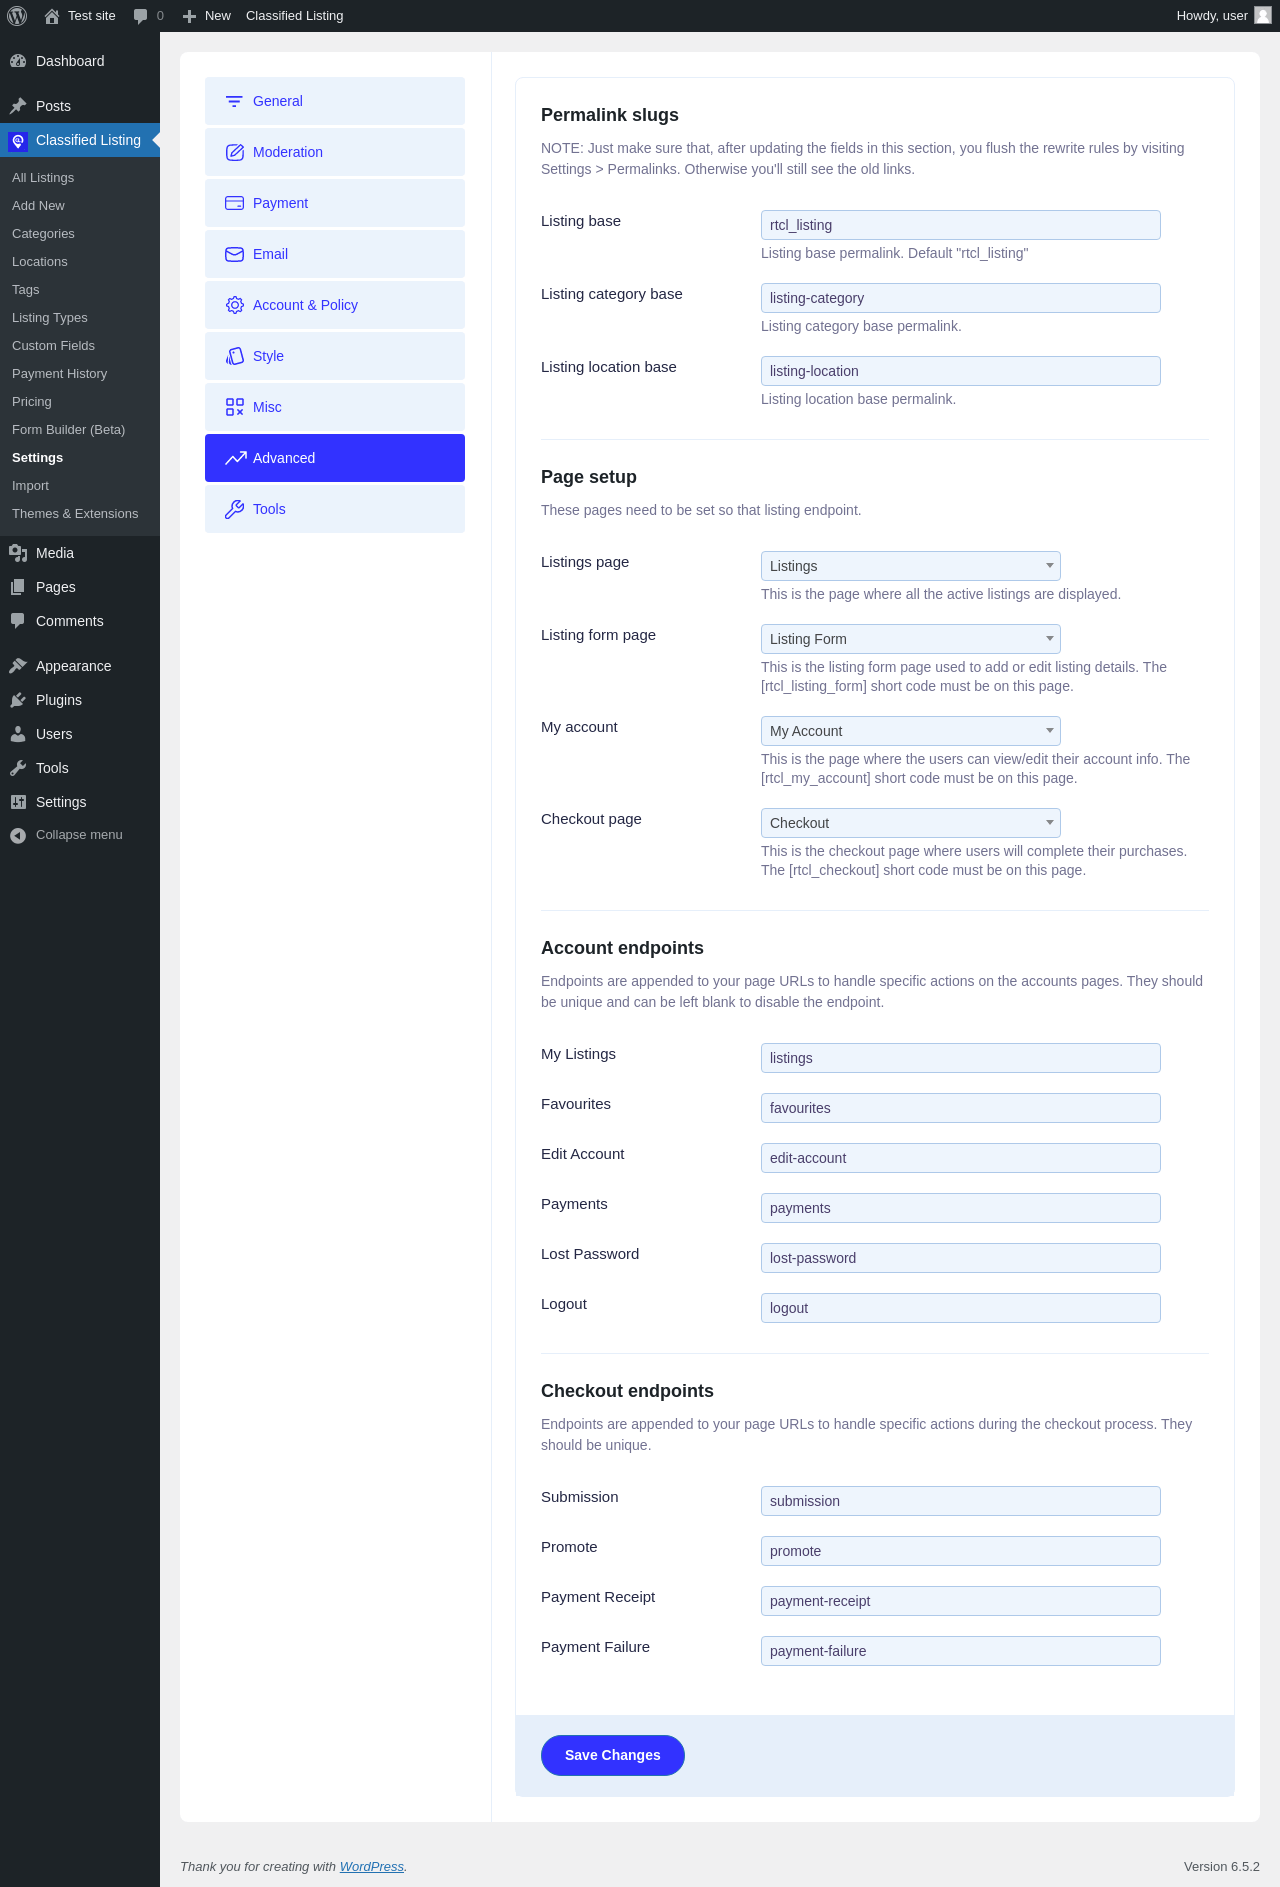1280x1887 pixels.
Task: Click the Classified Listing sidebar icon
Action: (x=18, y=141)
